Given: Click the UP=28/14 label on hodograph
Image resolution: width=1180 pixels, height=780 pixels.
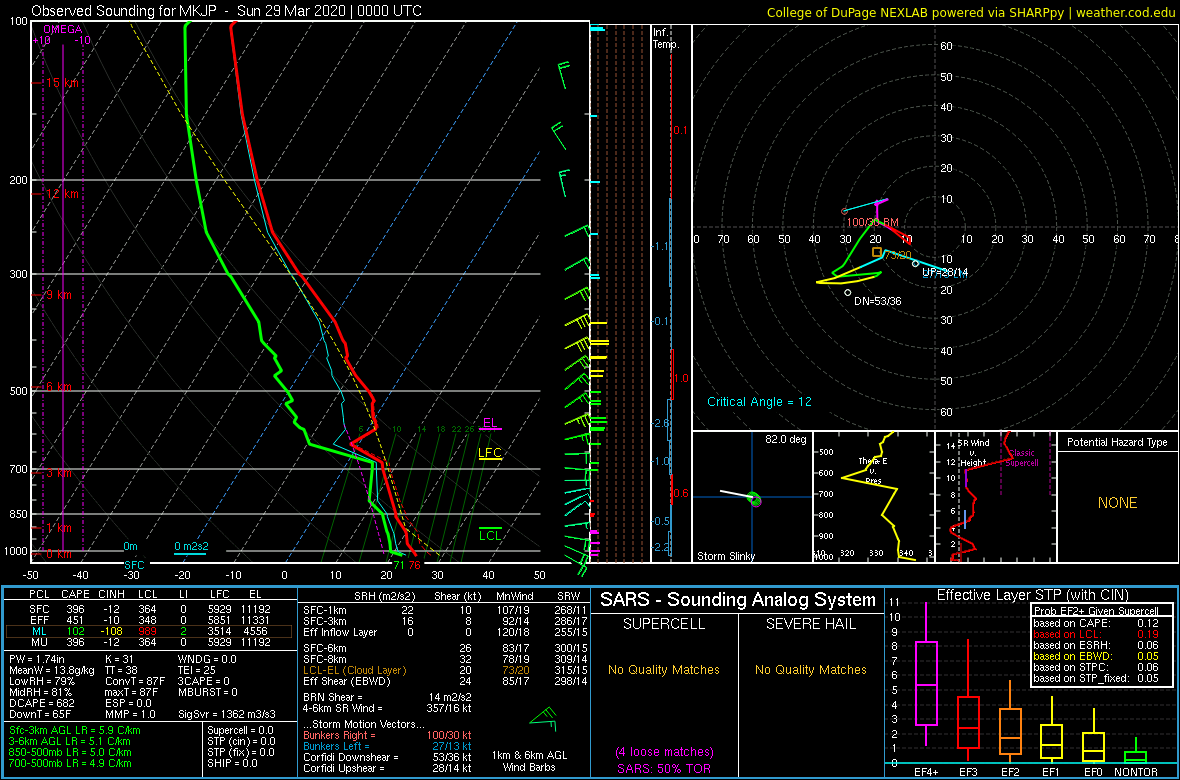Looking at the screenshot, I should click(944, 271).
